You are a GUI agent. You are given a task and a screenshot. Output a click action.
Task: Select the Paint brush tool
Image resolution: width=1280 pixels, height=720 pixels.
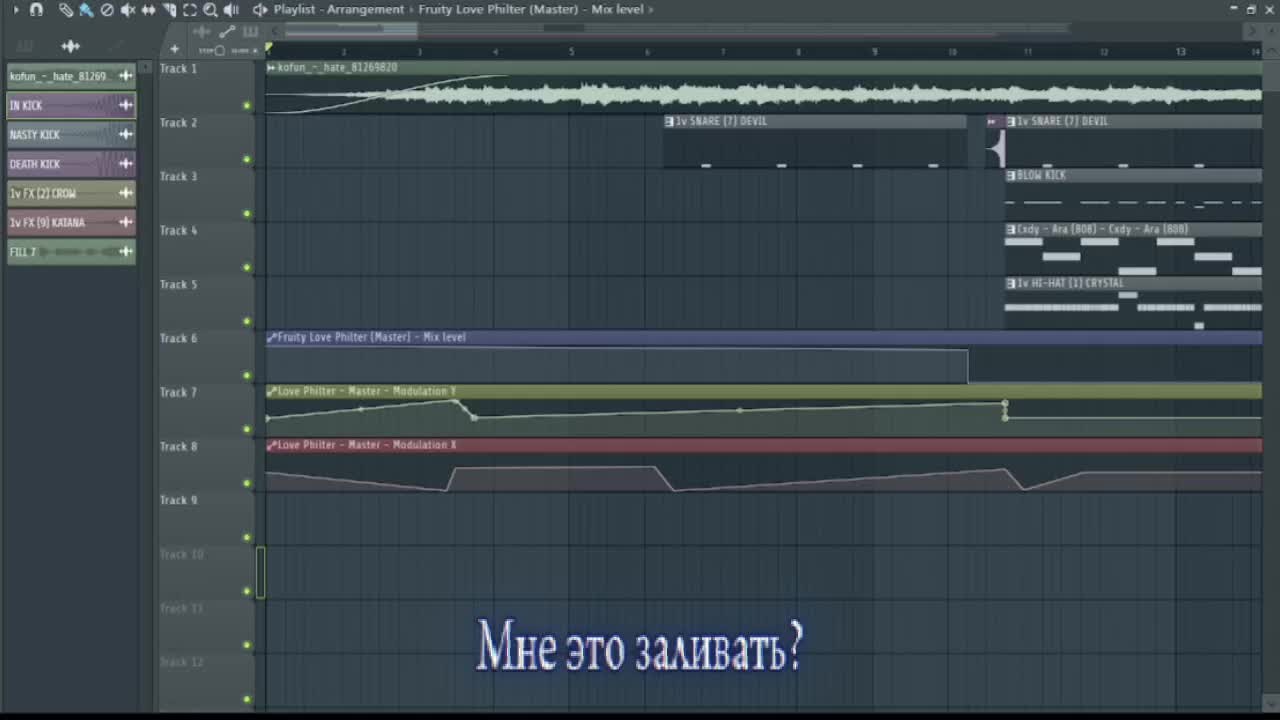pos(86,9)
